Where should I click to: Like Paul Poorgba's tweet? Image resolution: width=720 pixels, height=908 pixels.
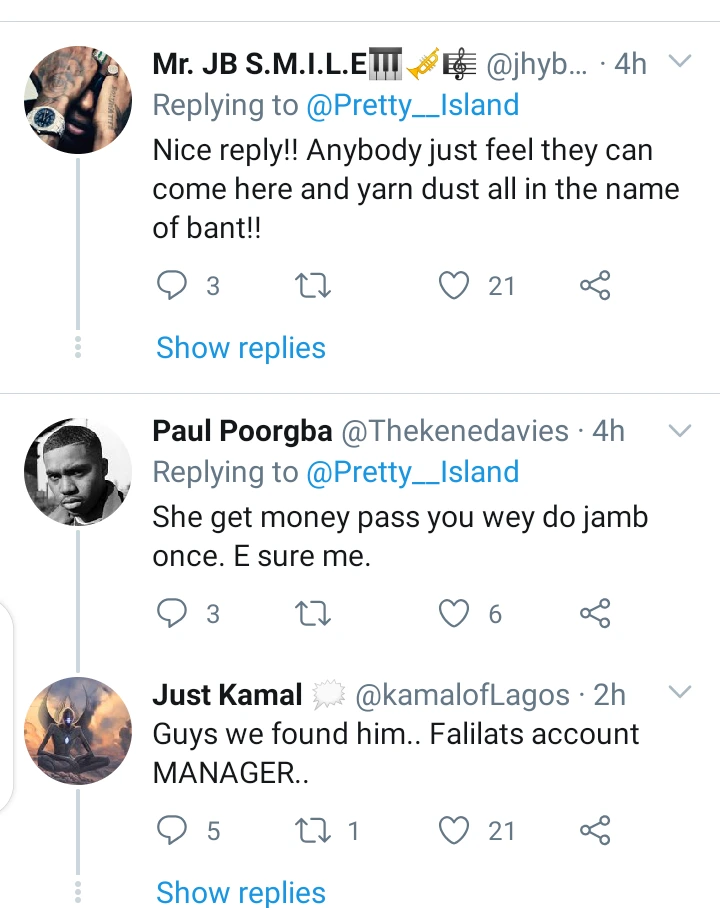click(455, 613)
